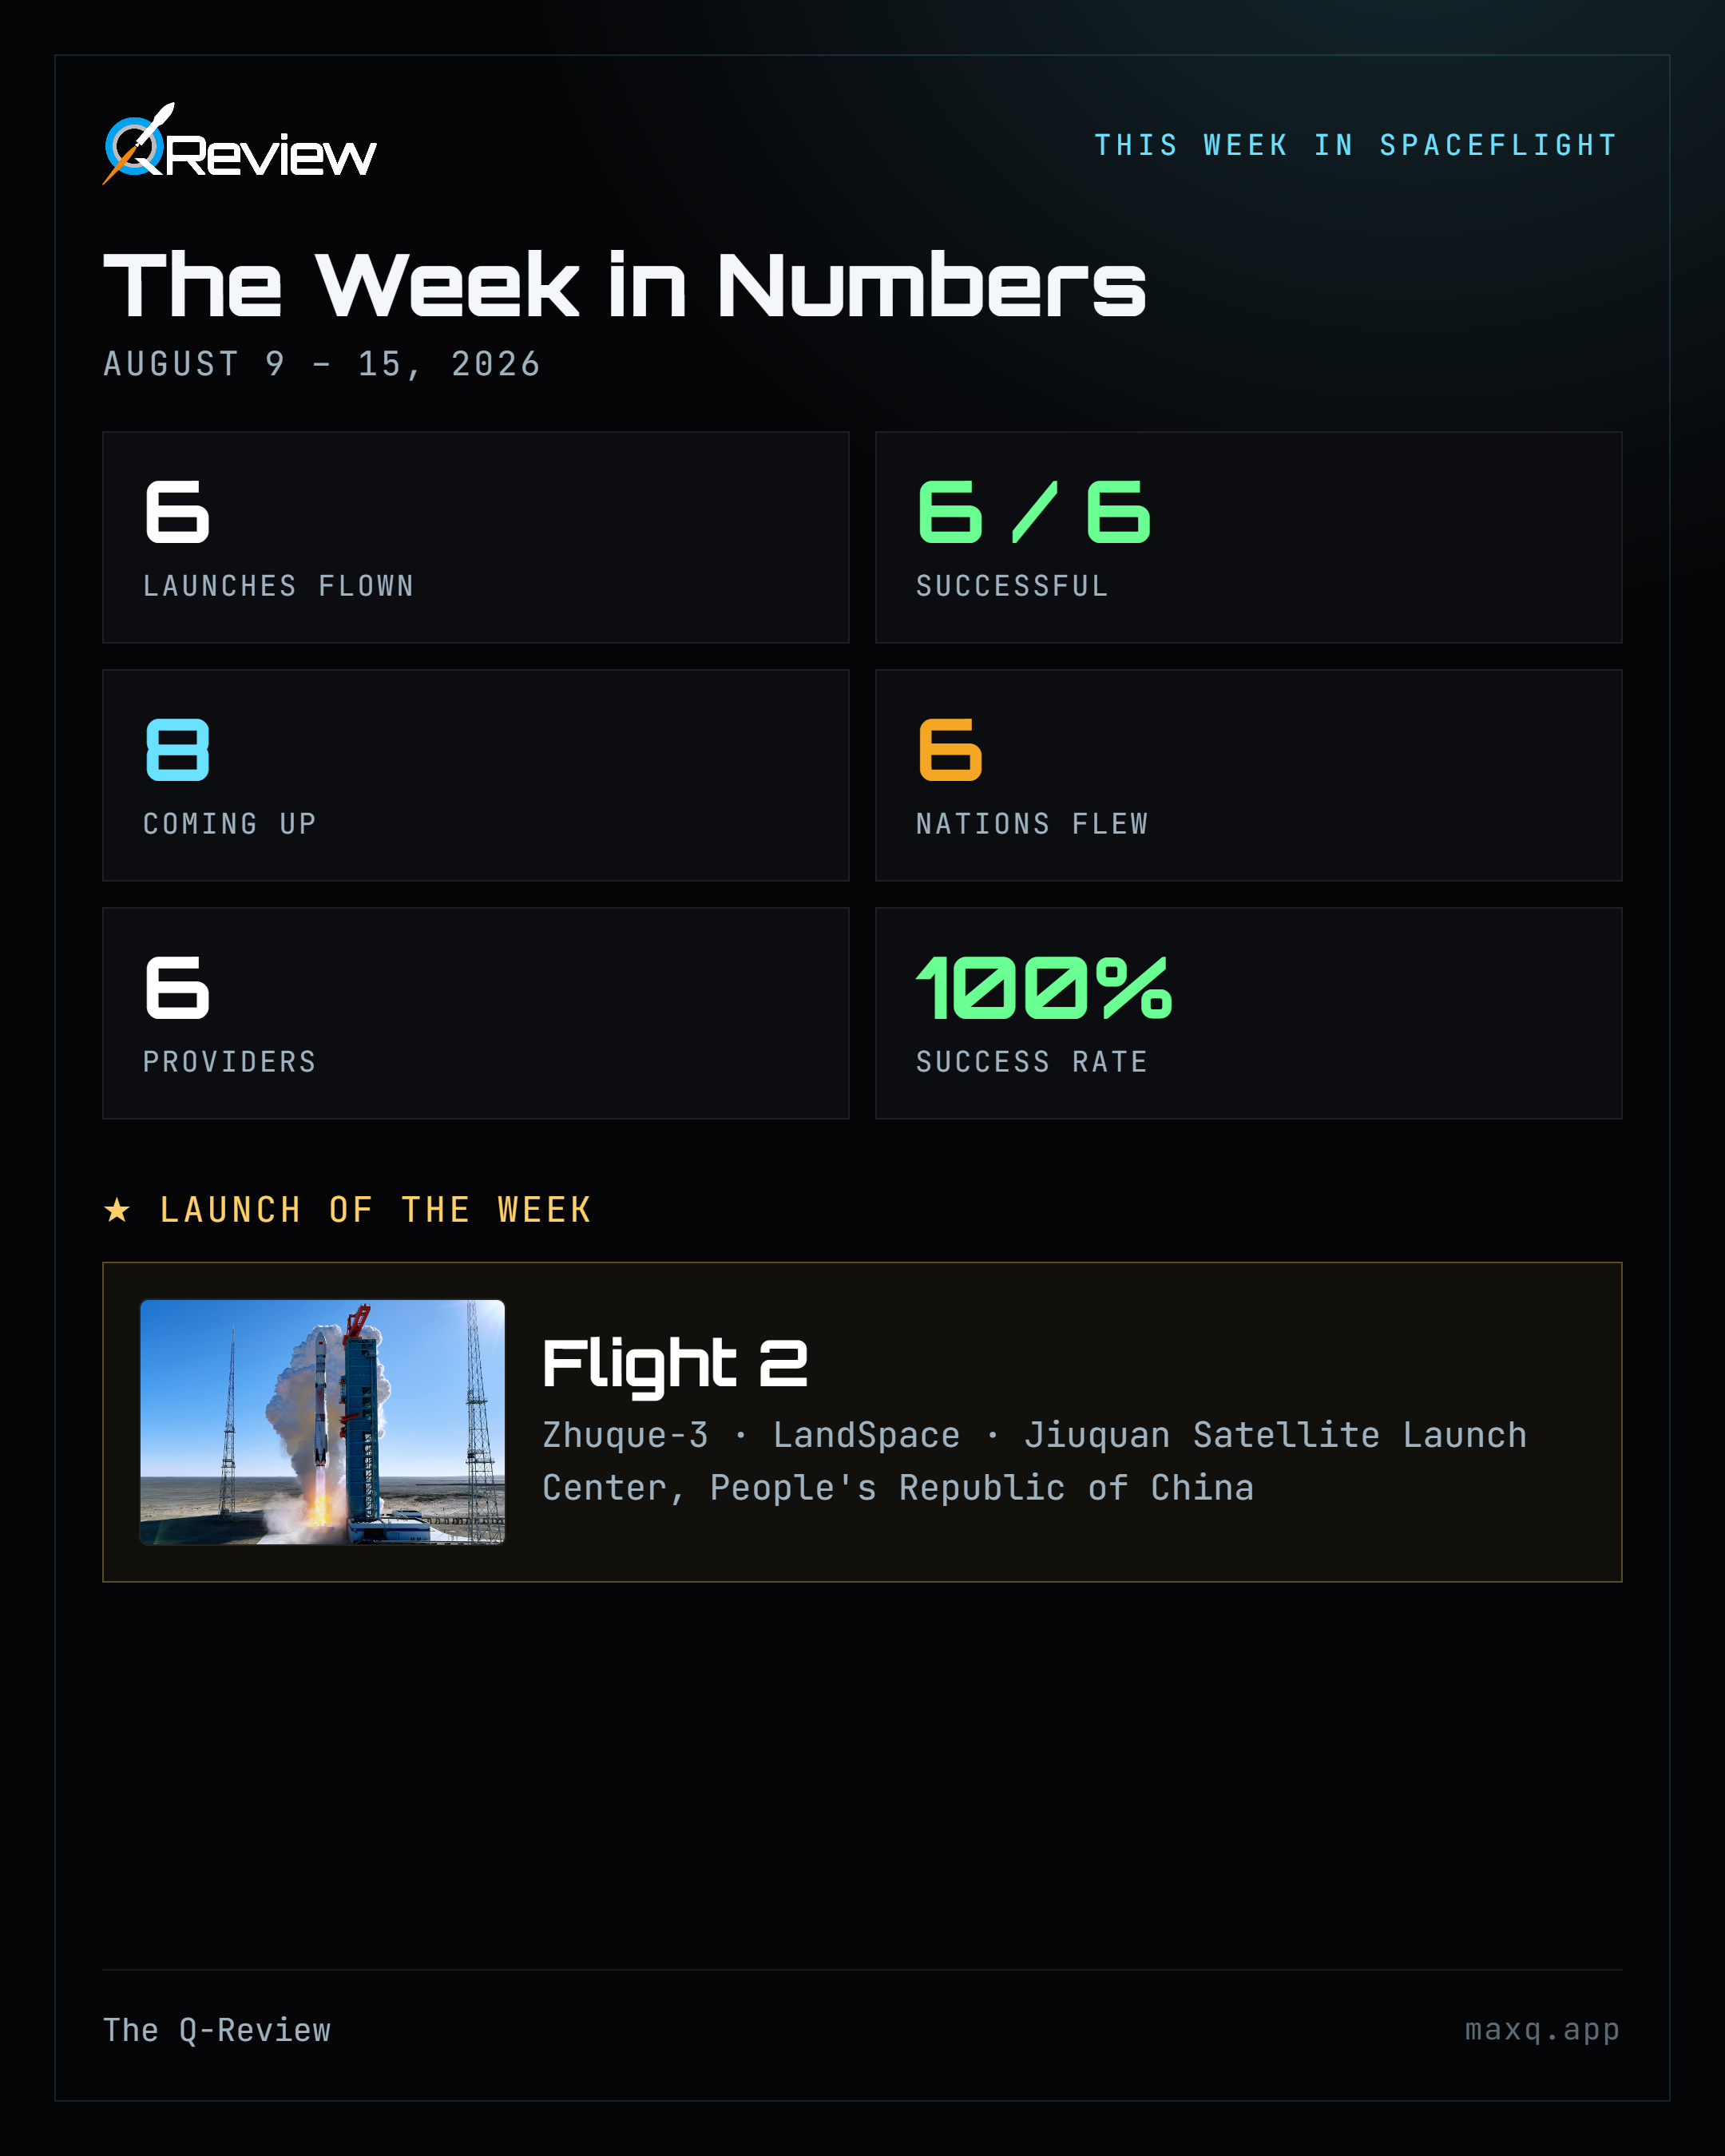Select the Flight 2 title

pyautogui.click(x=675, y=1364)
